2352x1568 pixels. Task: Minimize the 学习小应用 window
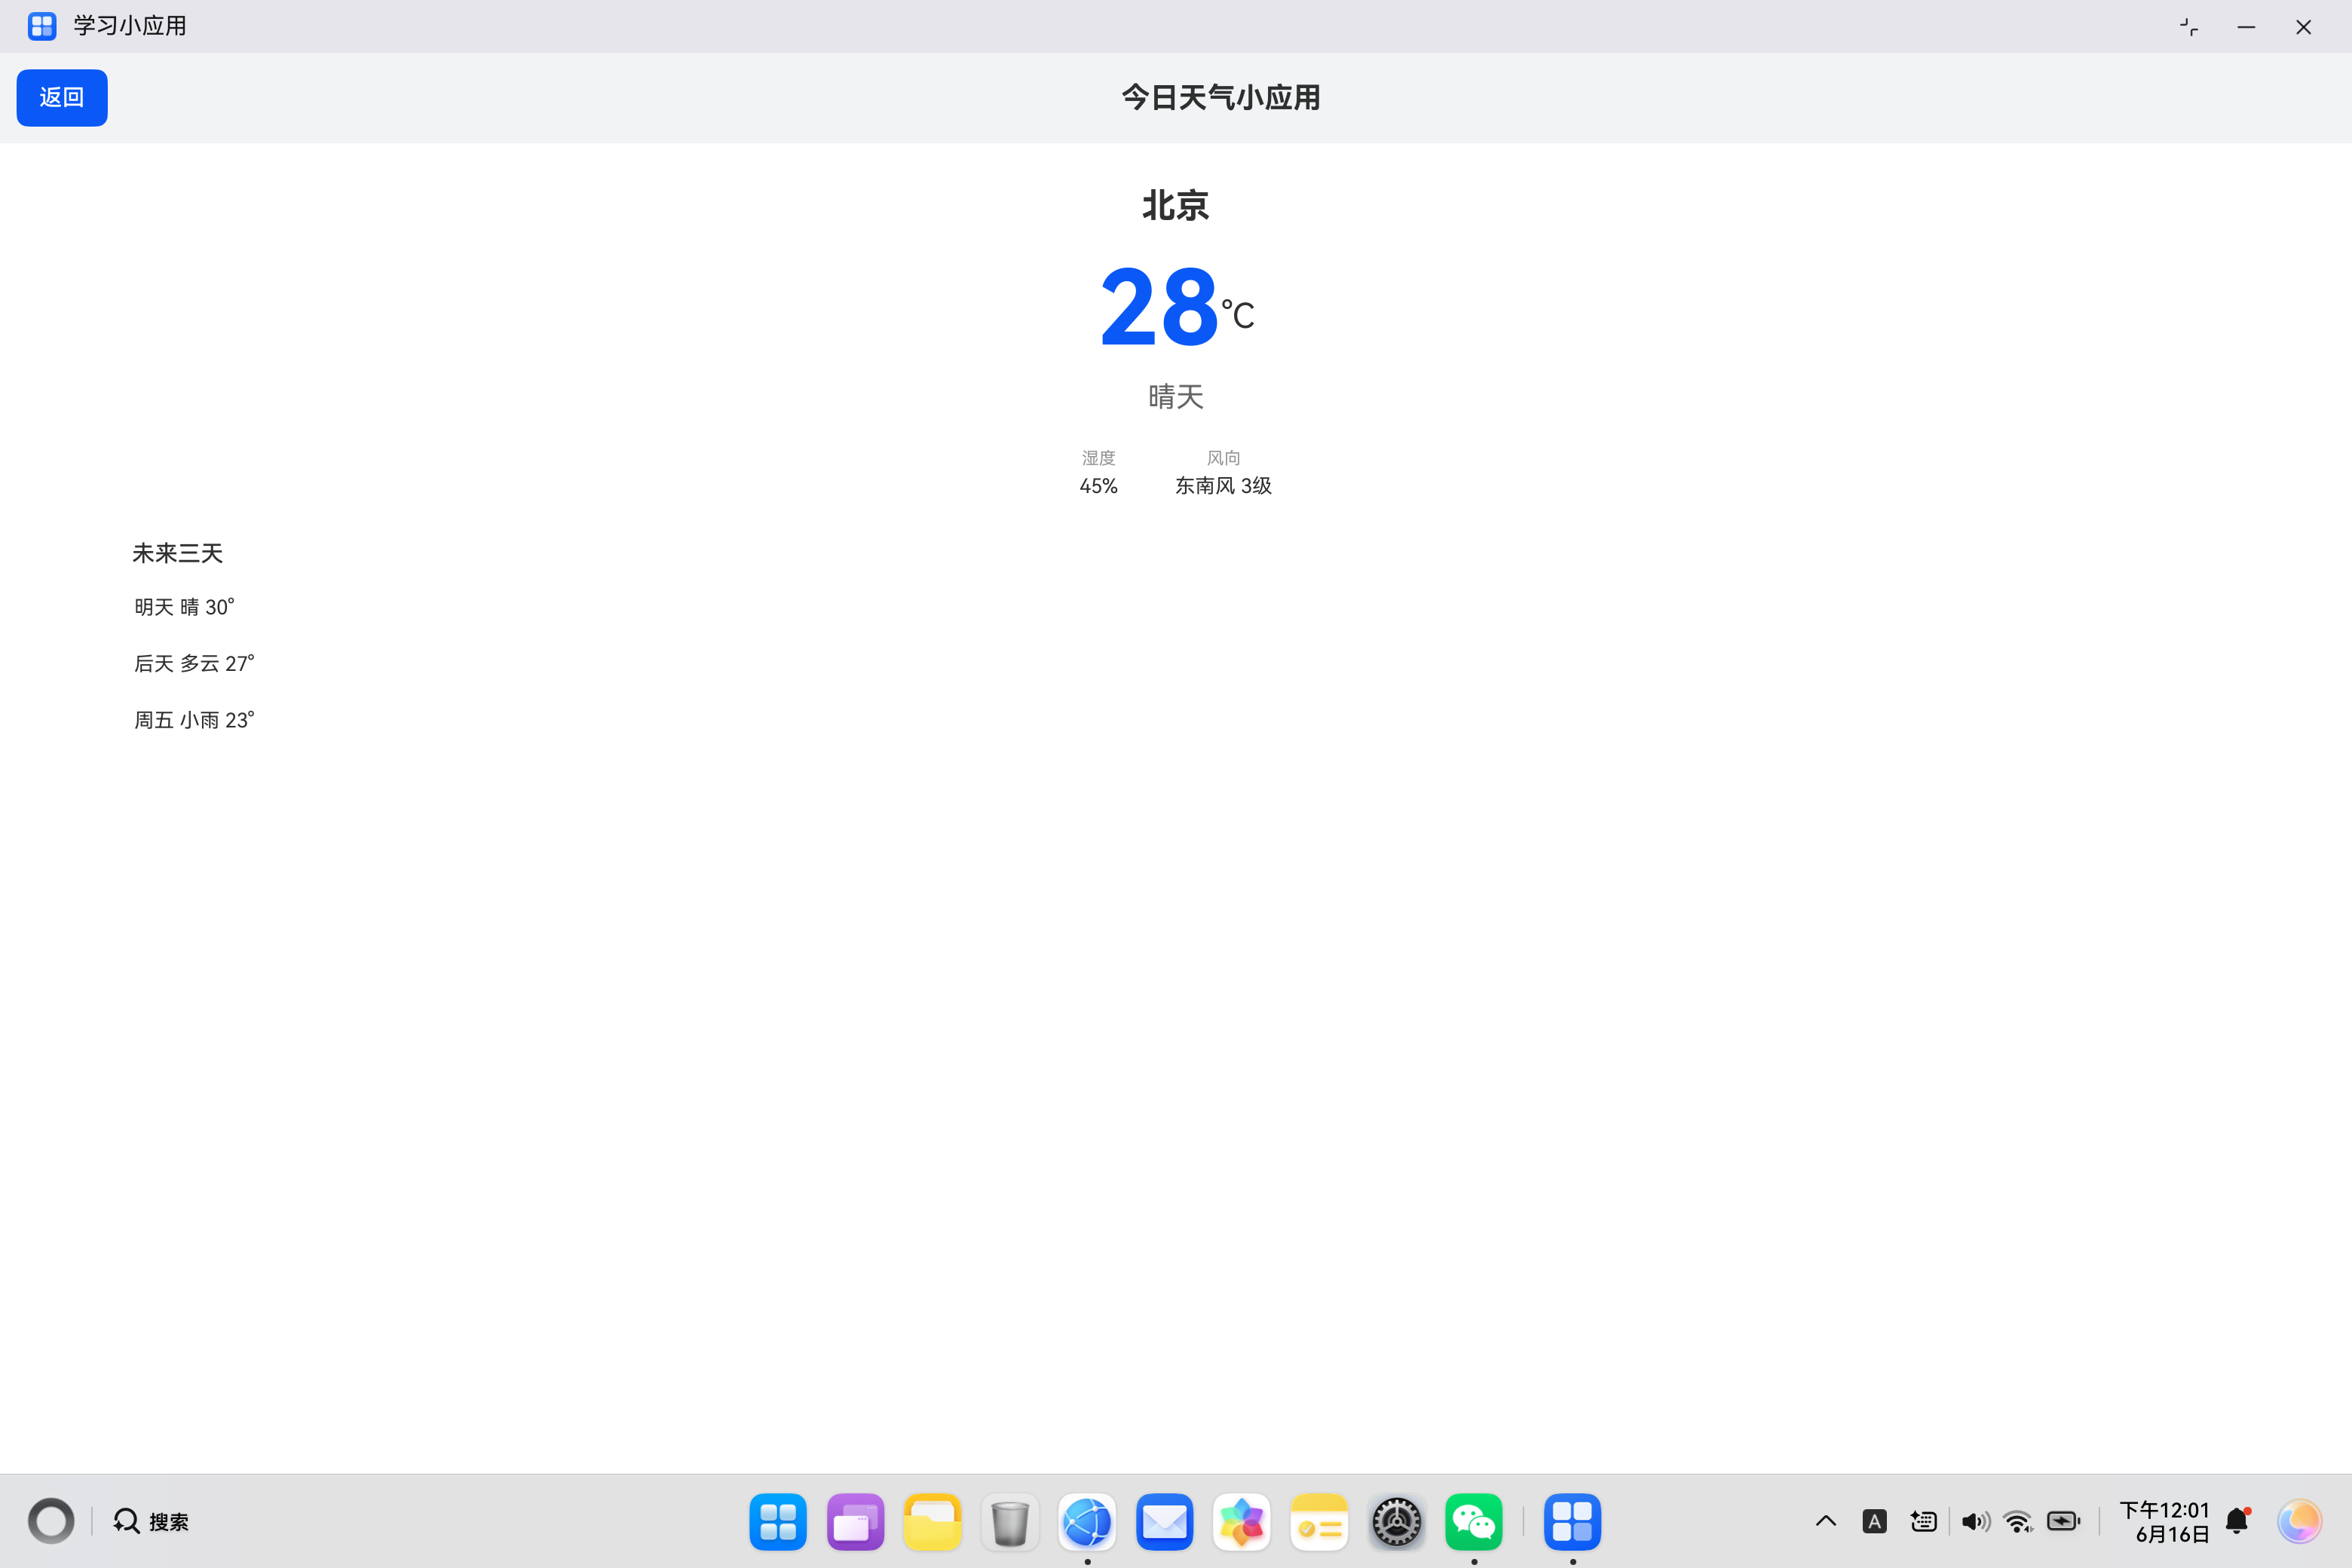tap(2246, 27)
